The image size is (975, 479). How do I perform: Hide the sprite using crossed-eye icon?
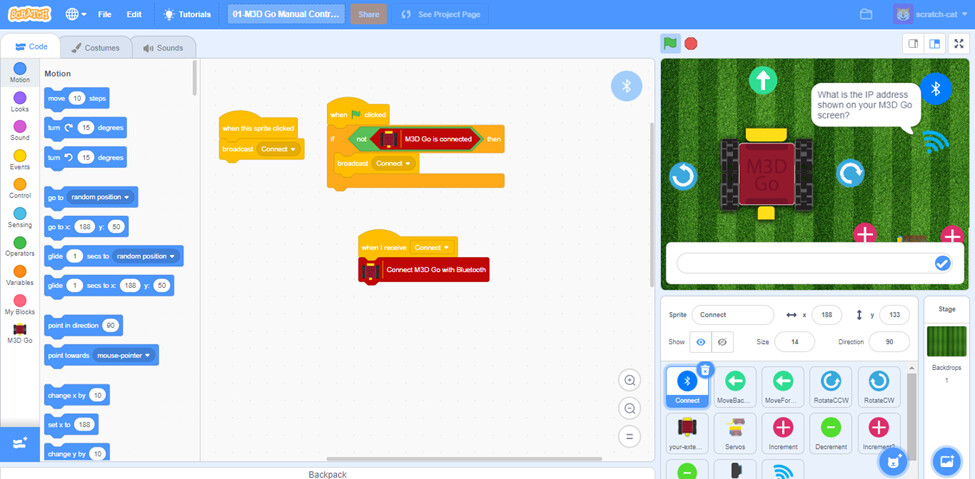[x=722, y=342]
